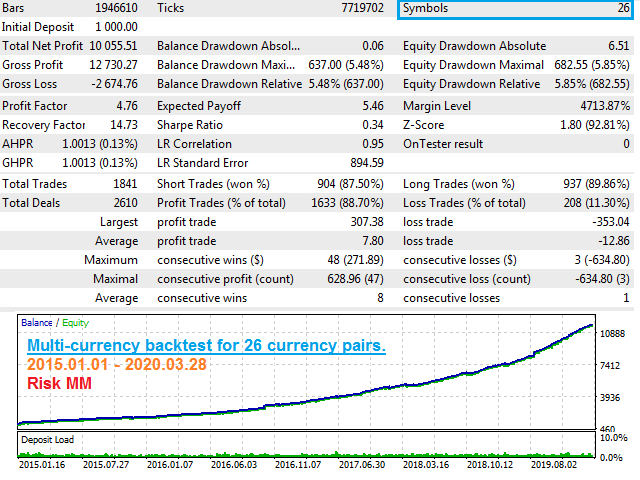This screenshot has width=640, height=480.
Task: Select average profit trade value 7.80
Action: (373, 241)
